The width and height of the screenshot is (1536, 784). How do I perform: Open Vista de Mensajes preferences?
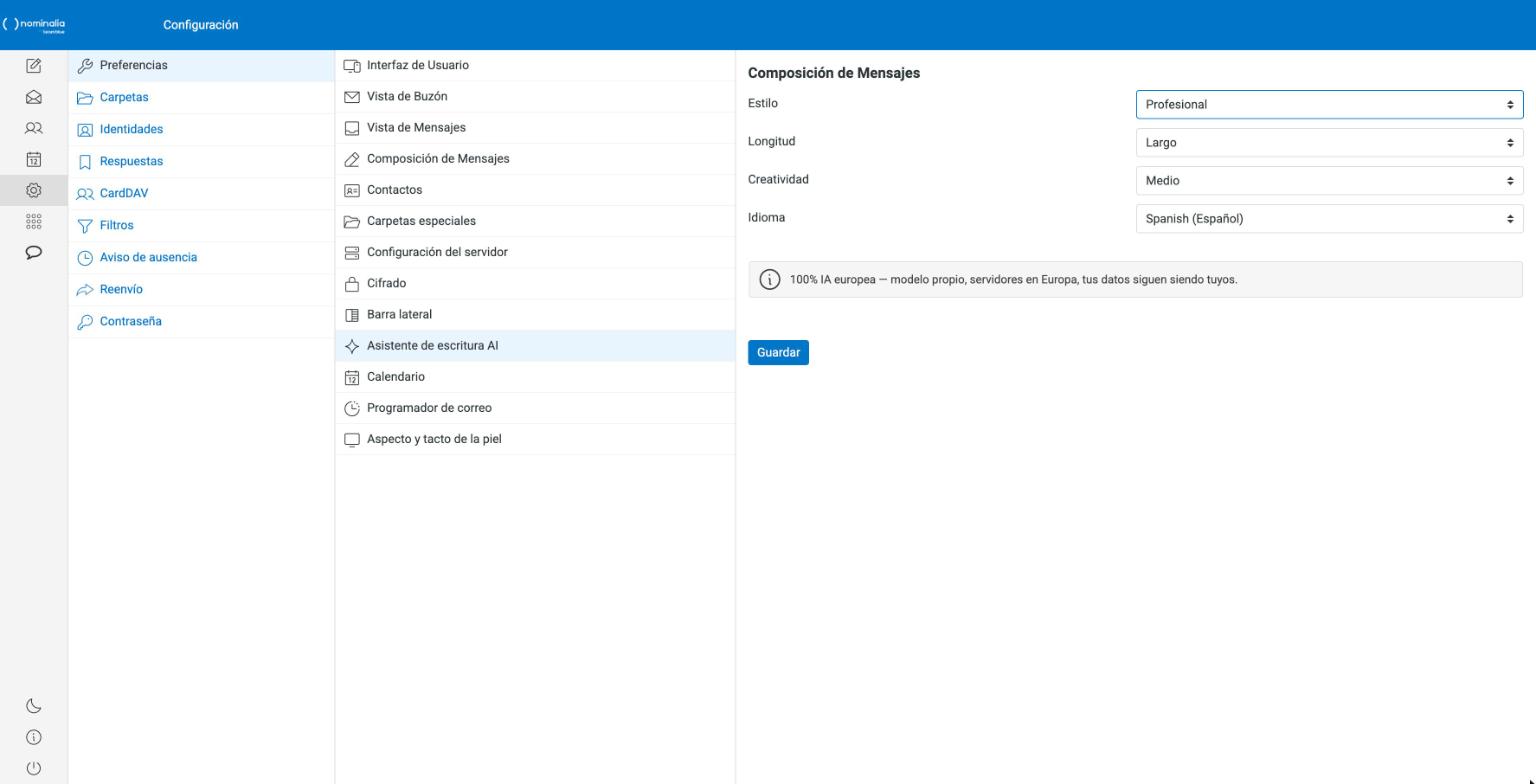pos(535,127)
